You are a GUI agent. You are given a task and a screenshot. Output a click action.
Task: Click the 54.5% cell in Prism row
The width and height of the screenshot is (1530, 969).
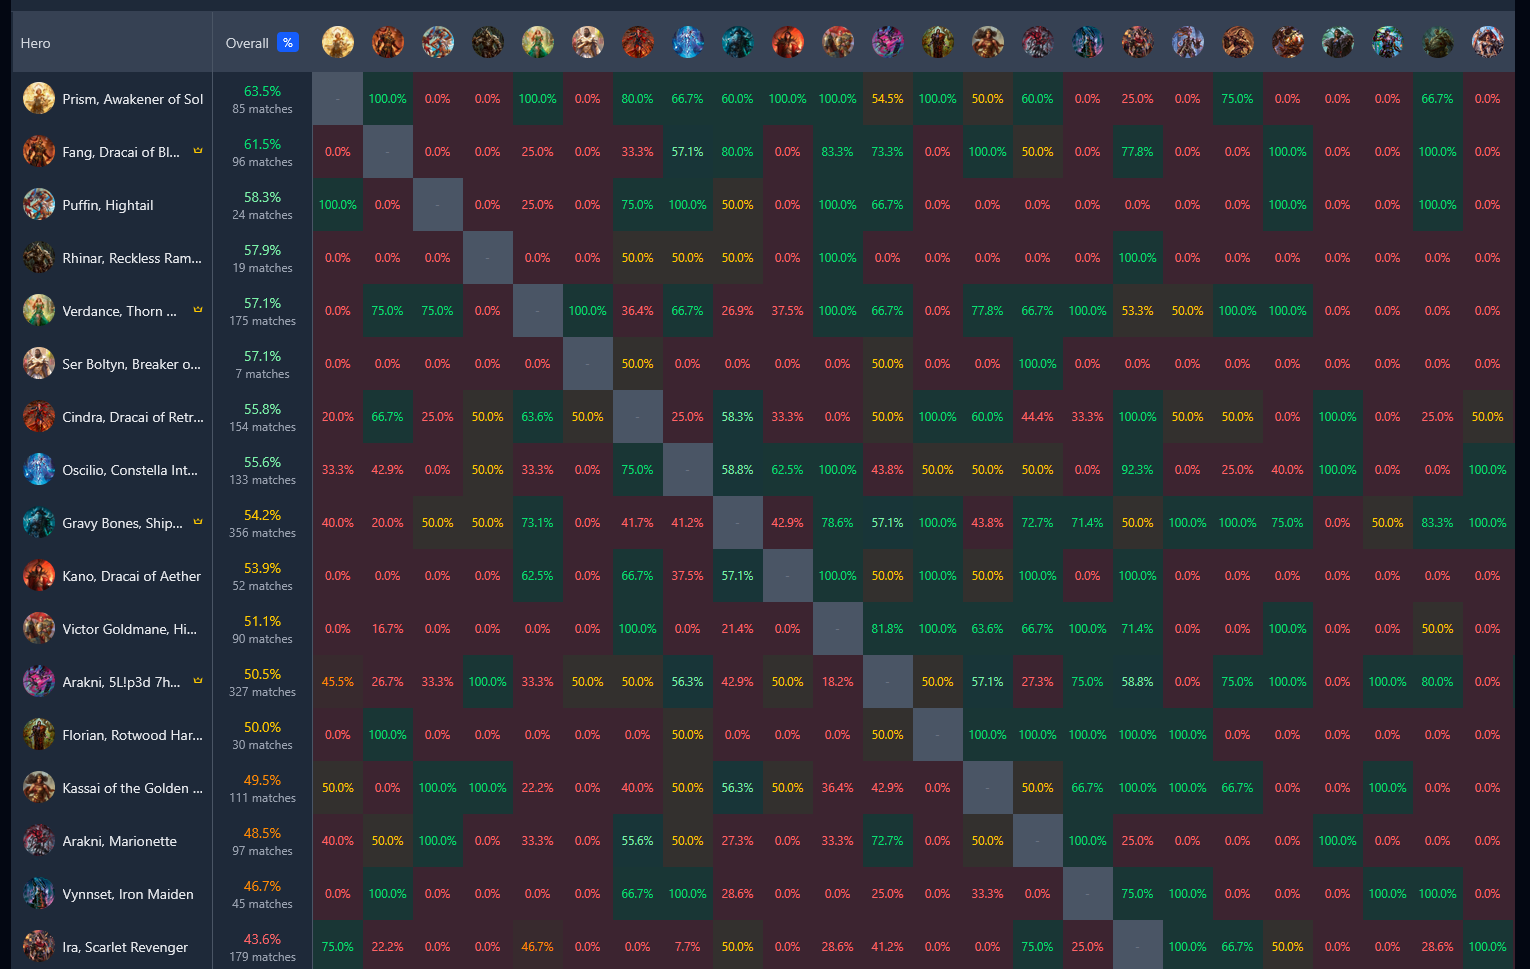(x=888, y=99)
